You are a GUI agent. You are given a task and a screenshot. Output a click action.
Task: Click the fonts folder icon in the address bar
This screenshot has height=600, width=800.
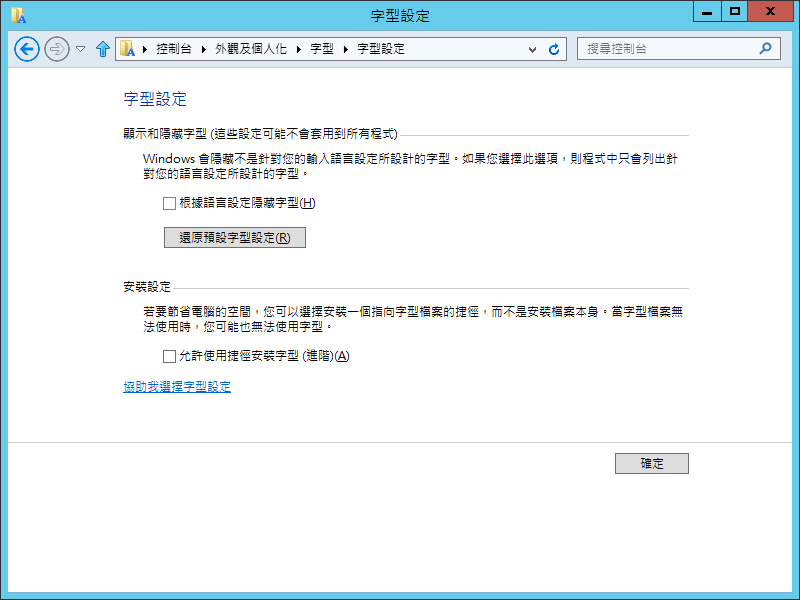coord(127,49)
